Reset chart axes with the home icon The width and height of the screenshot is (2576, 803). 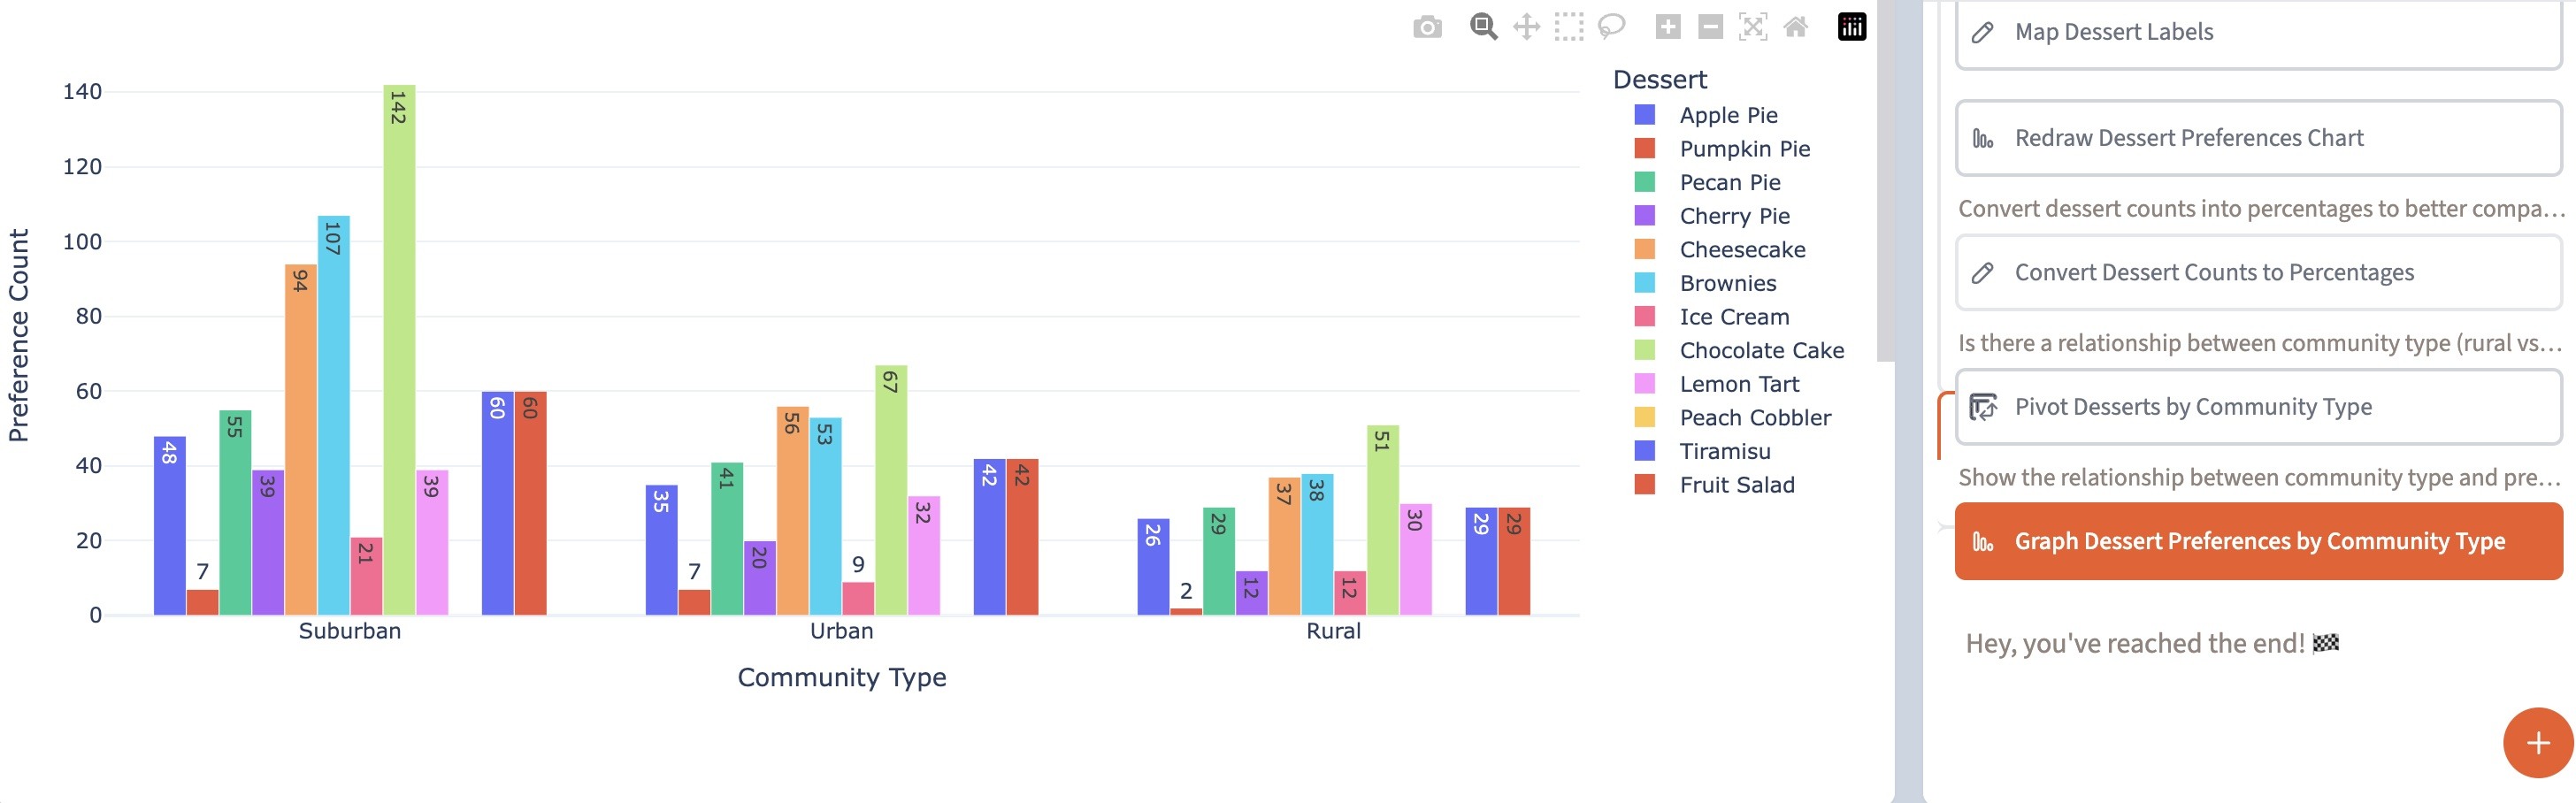(1796, 27)
